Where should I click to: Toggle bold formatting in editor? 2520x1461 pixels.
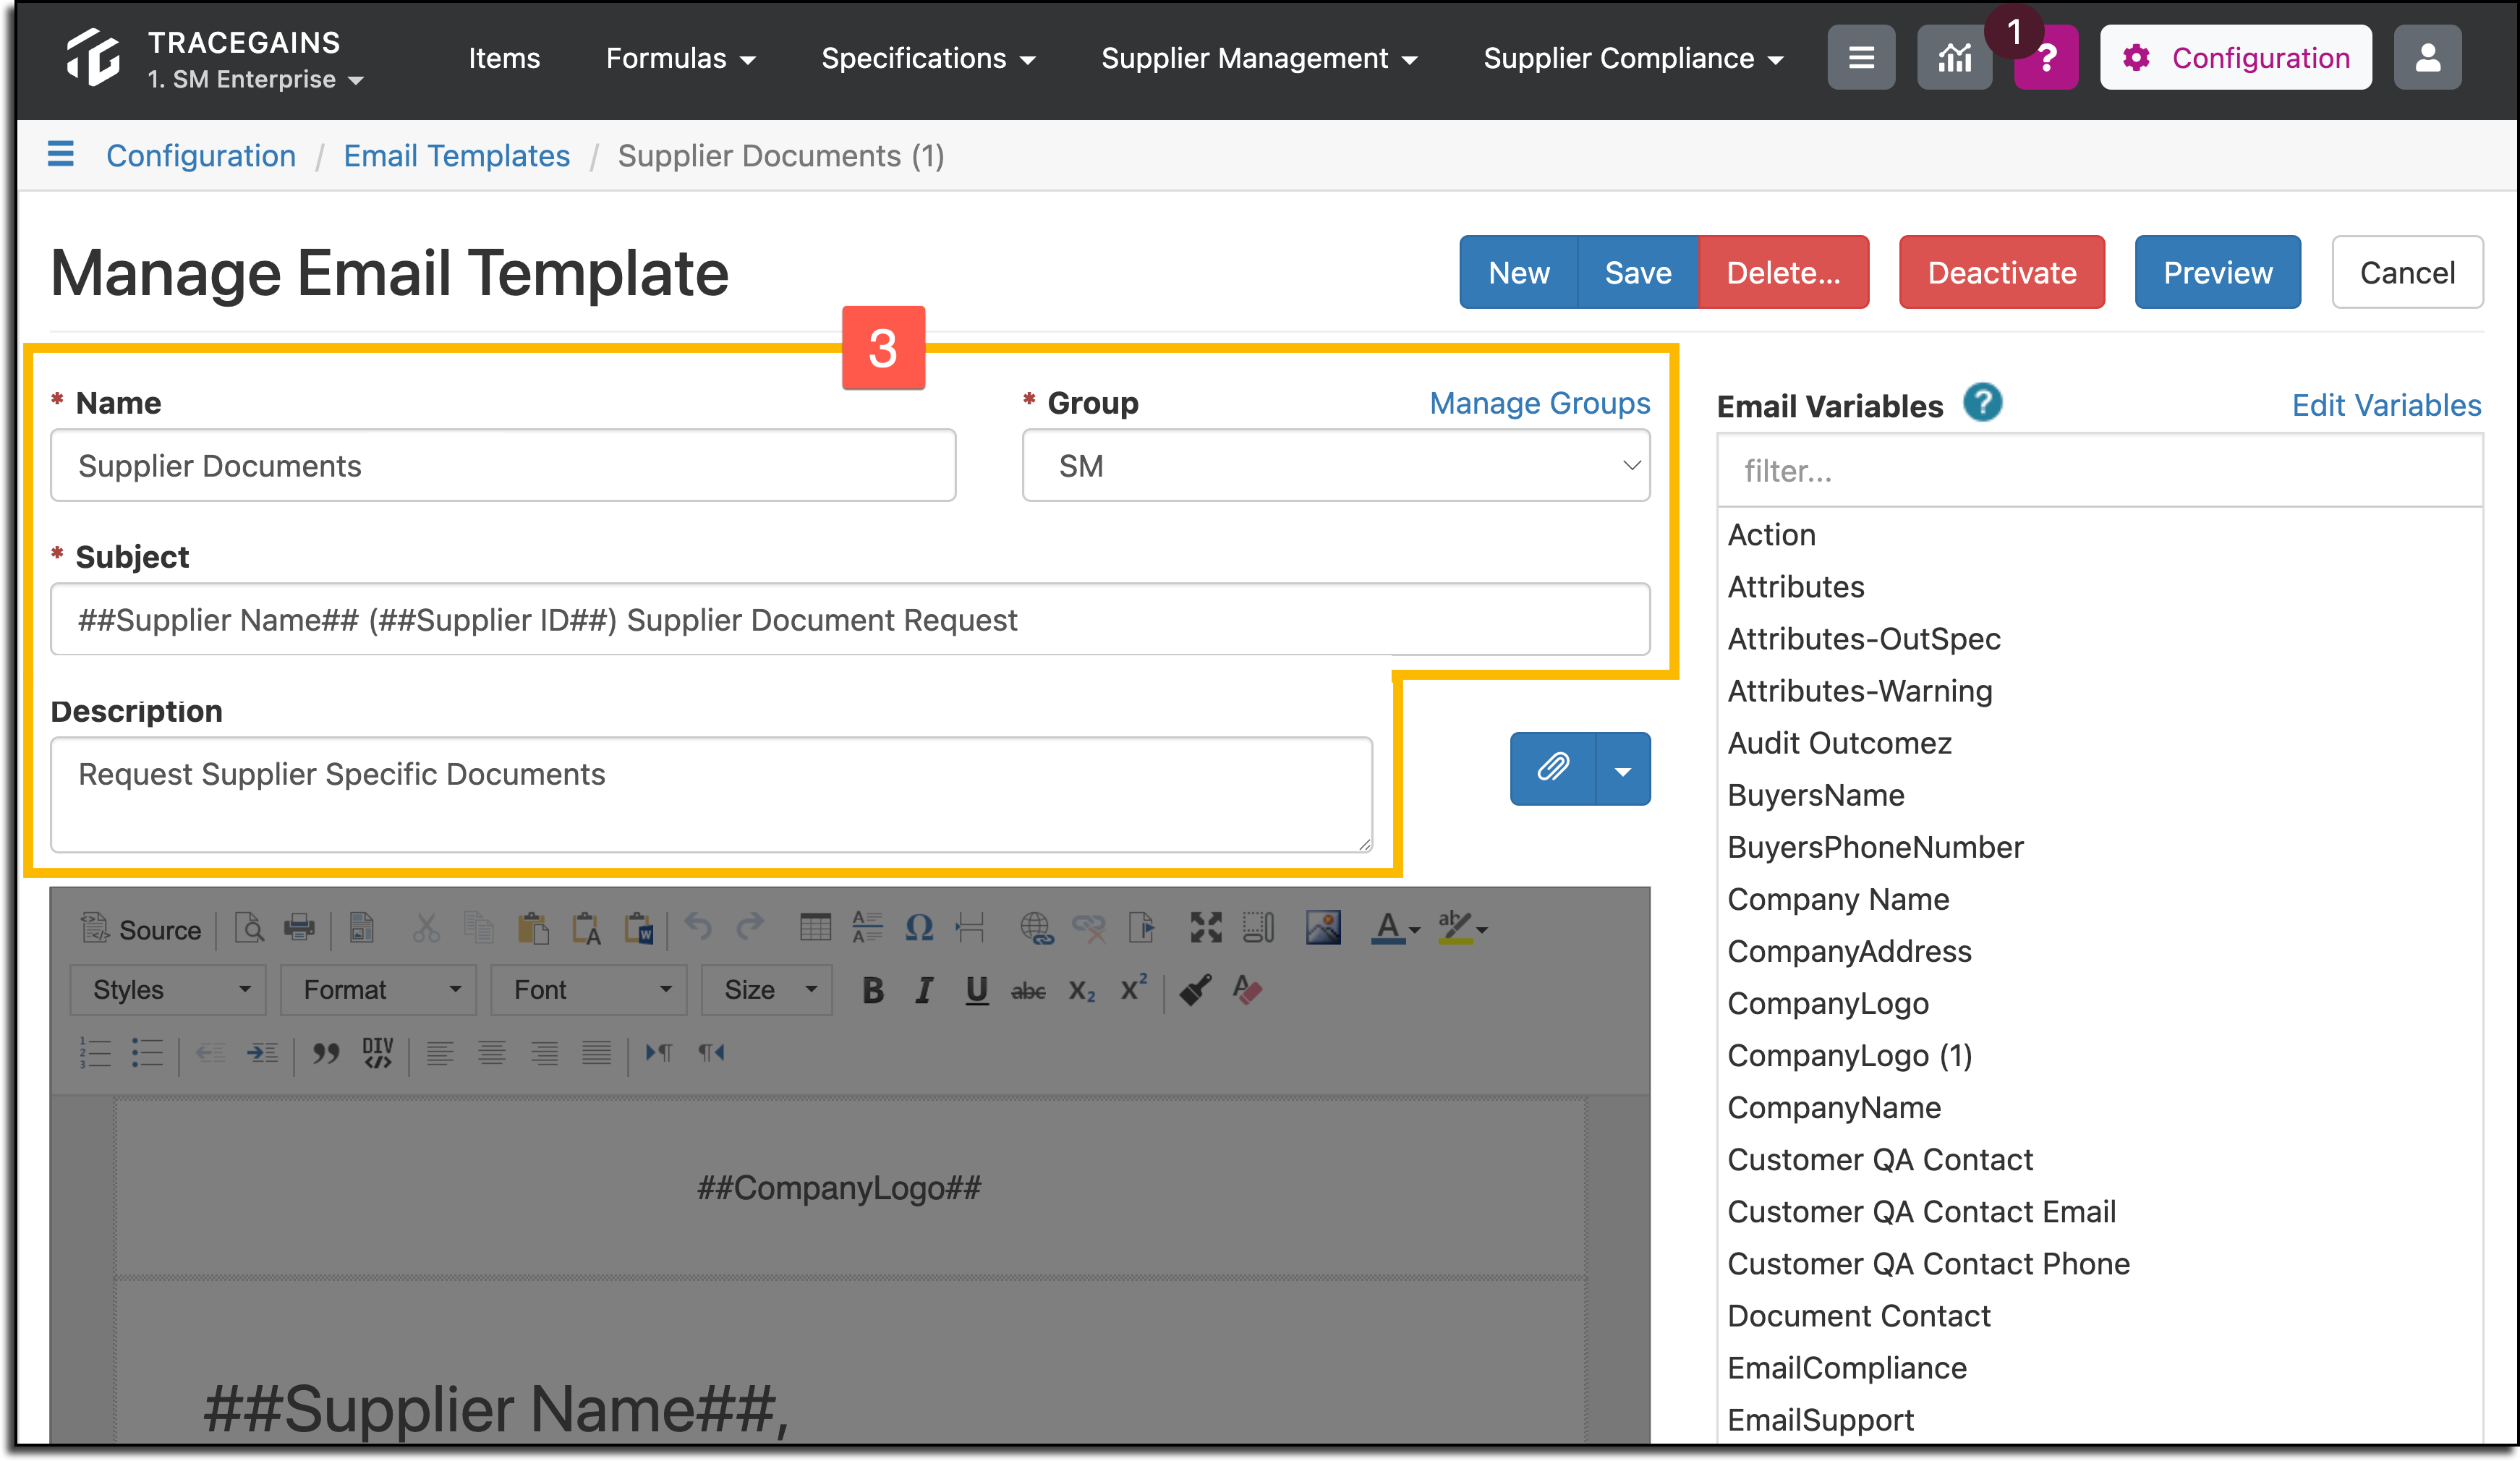tap(872, 990)
